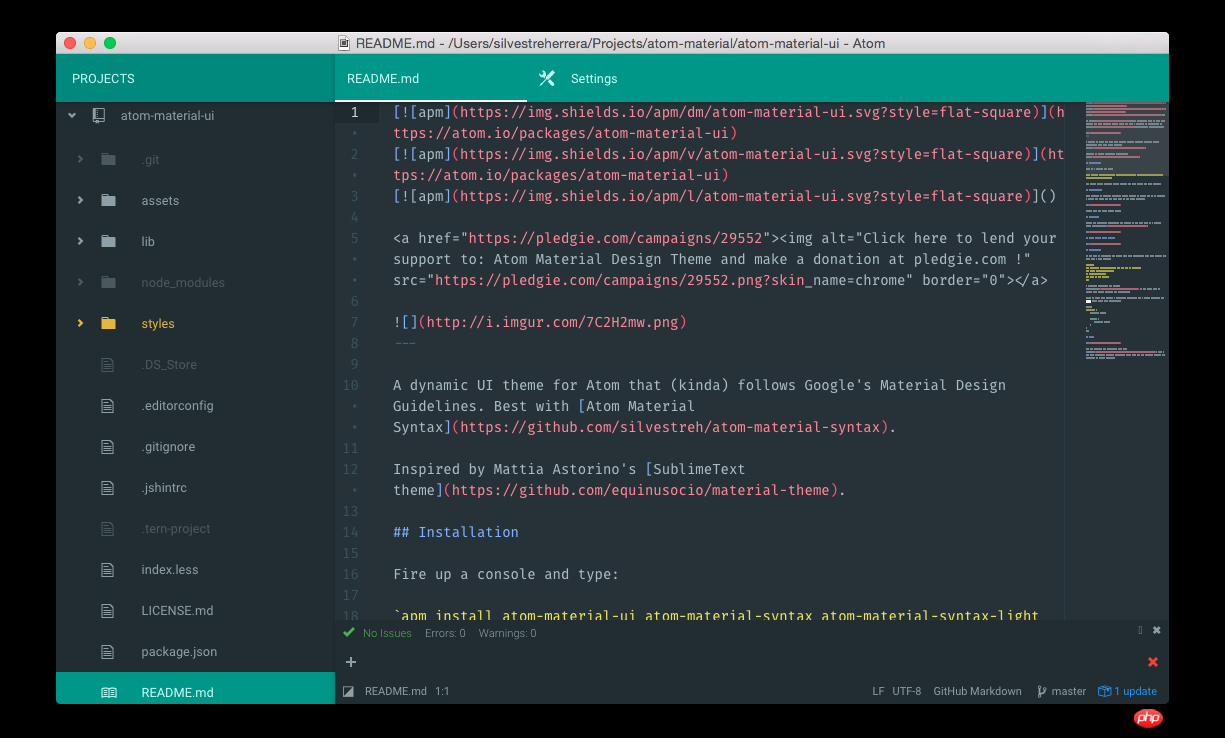This screenshot has height=738, width=1225.
Task: Click the .editorconfig file icon
Action: pos(108,405)
